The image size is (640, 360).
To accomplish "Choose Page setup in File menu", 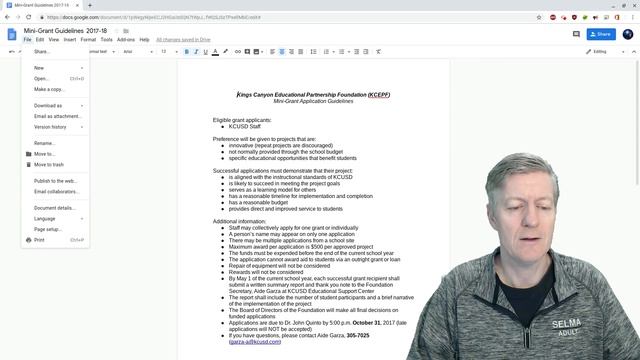I will point(56,229).
